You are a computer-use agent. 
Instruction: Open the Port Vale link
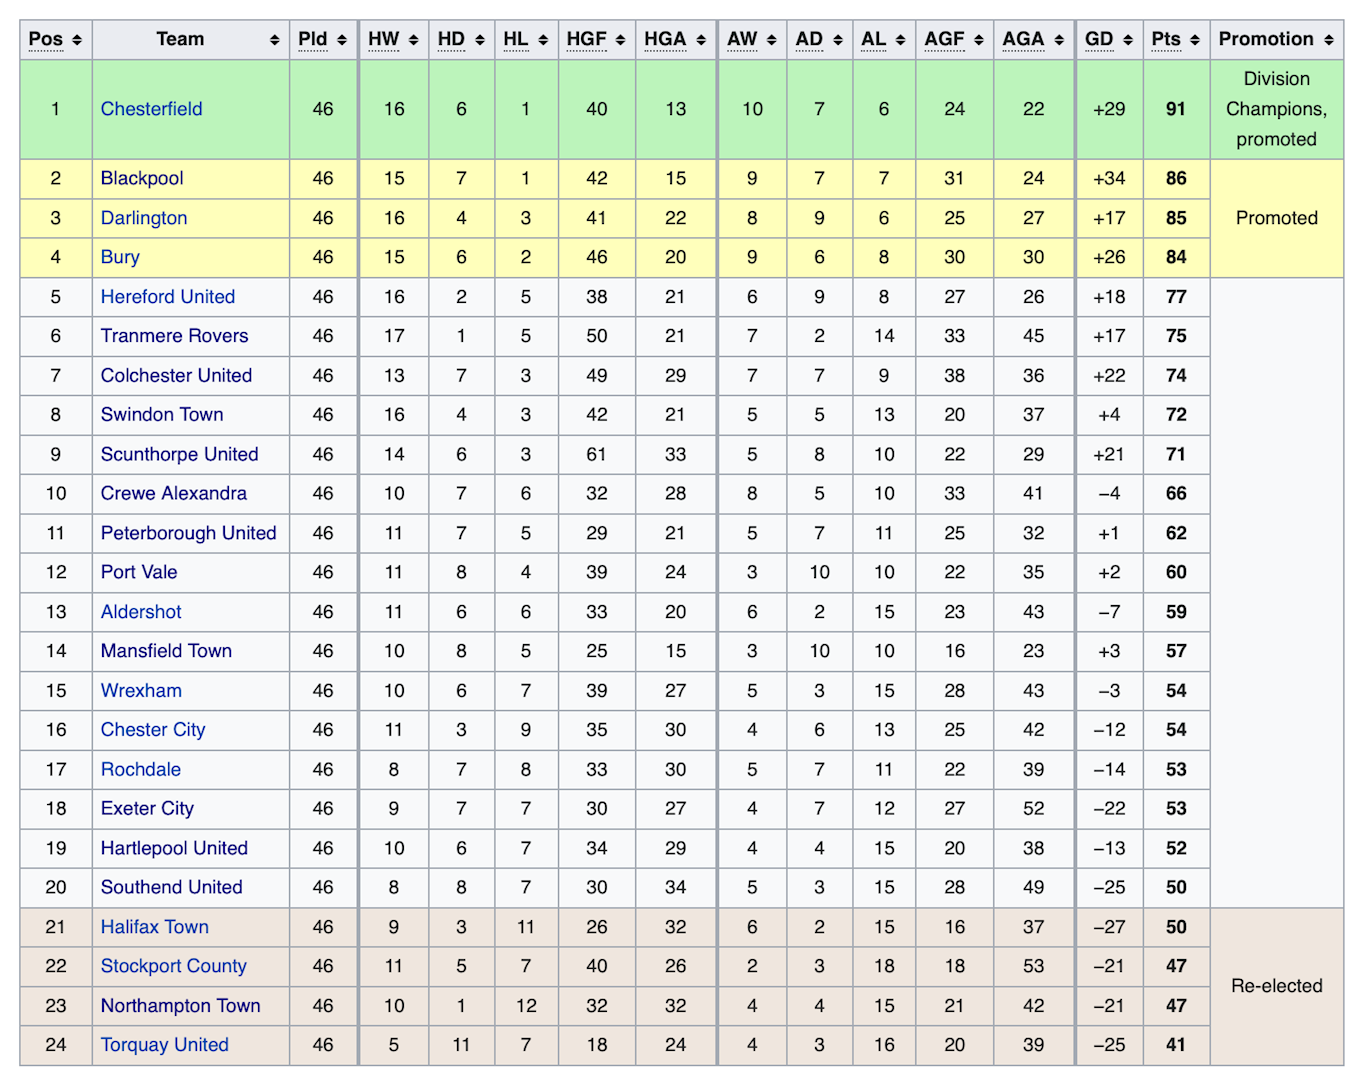[139, 572]
